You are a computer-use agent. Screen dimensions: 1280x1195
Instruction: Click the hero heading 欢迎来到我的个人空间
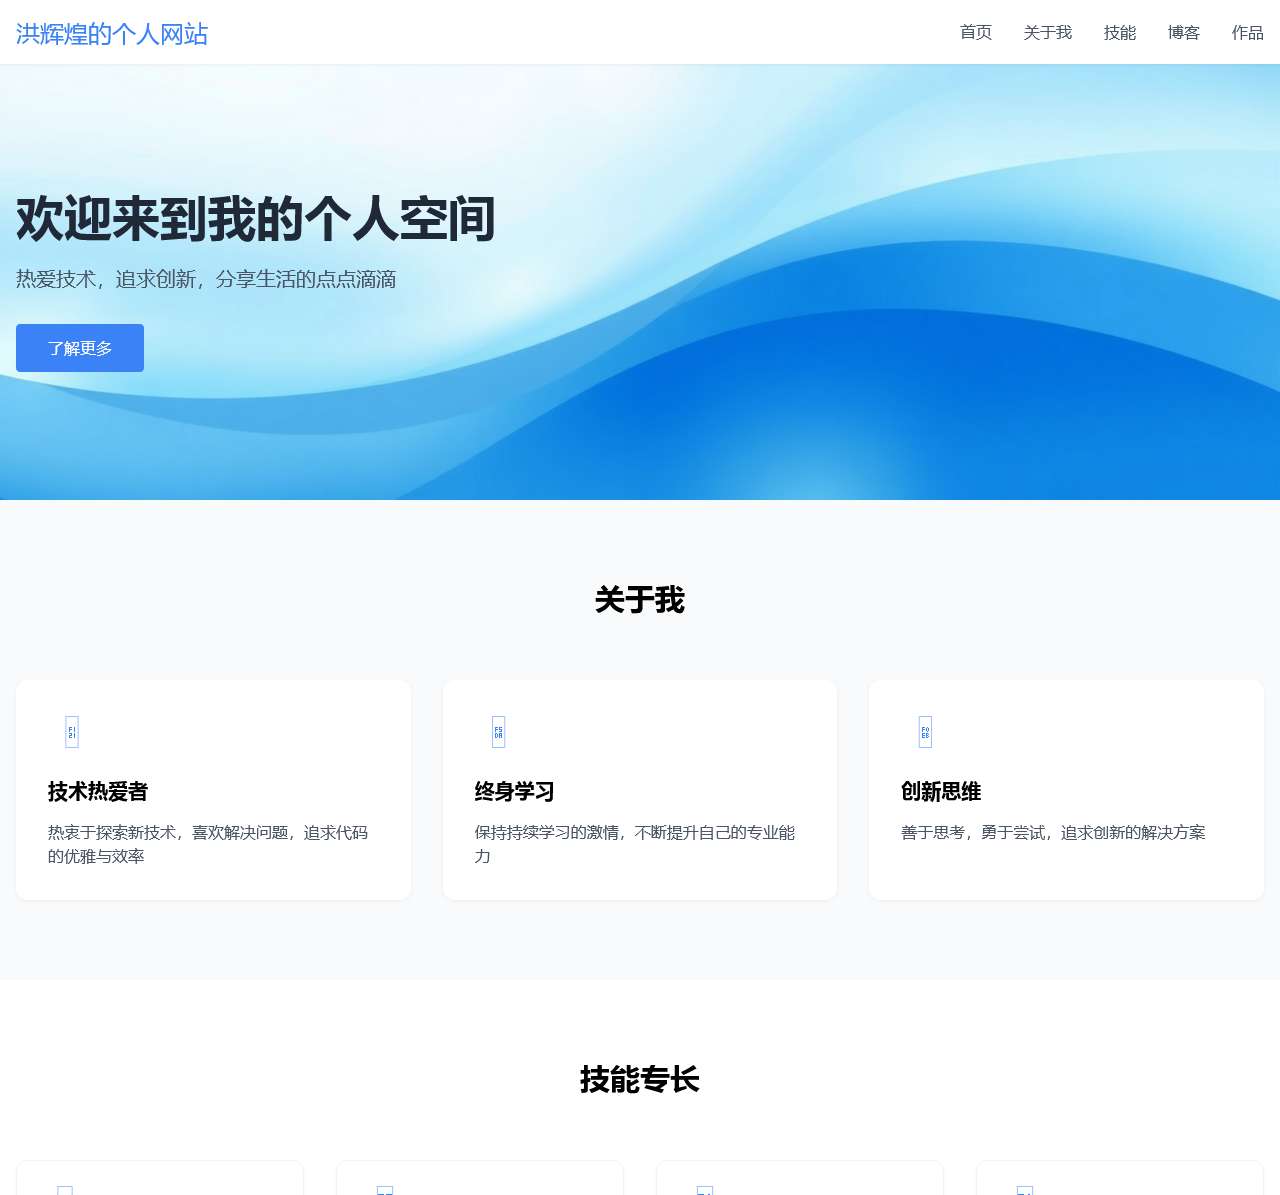pos(255,220)
